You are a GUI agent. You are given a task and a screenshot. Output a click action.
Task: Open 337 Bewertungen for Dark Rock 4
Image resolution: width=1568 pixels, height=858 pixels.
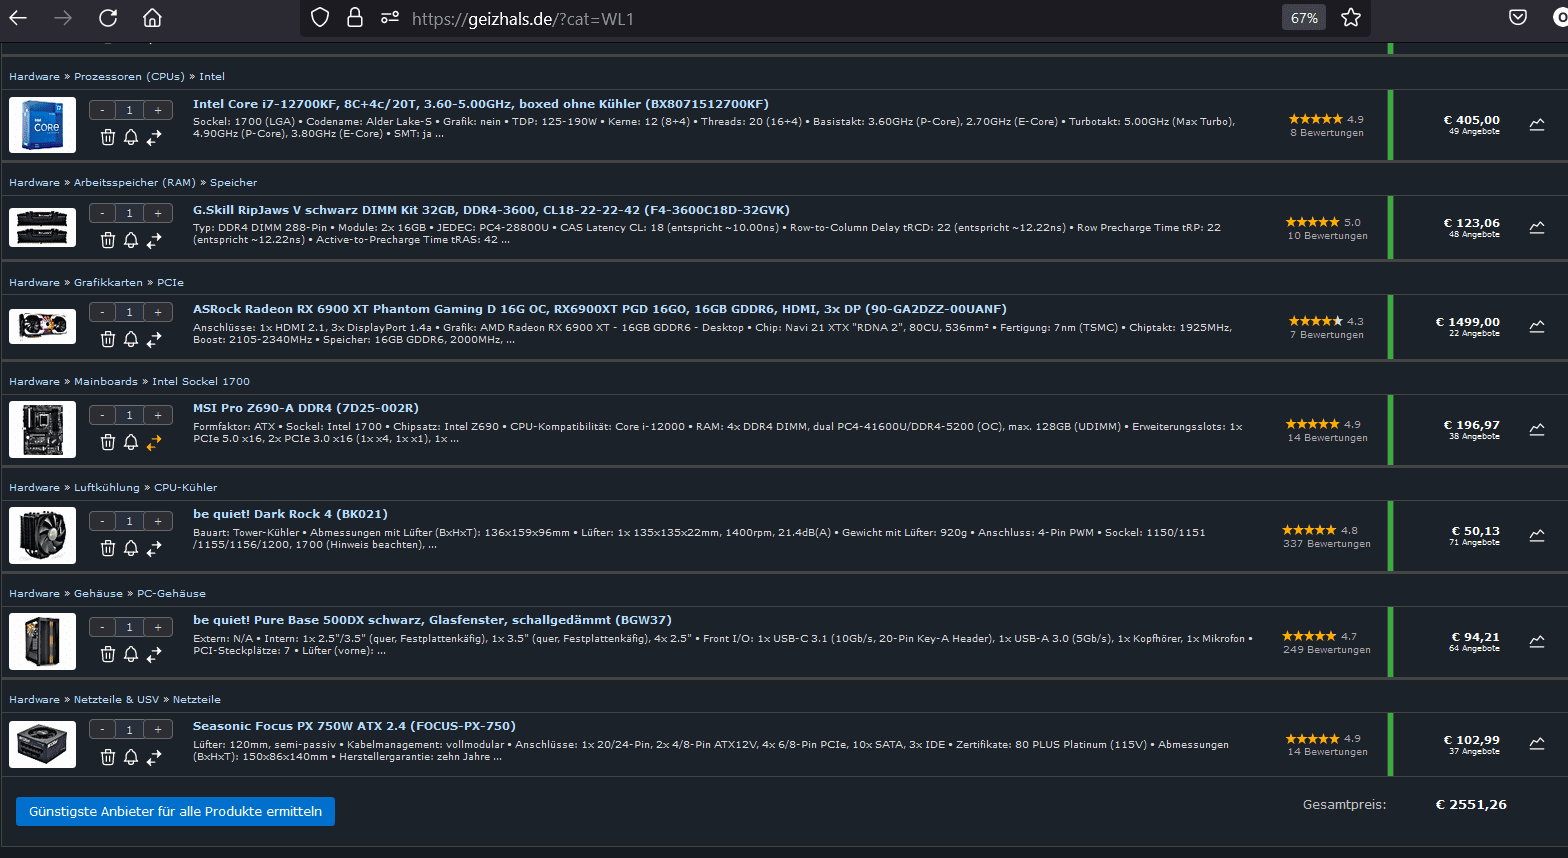[x=1327, y=544]
